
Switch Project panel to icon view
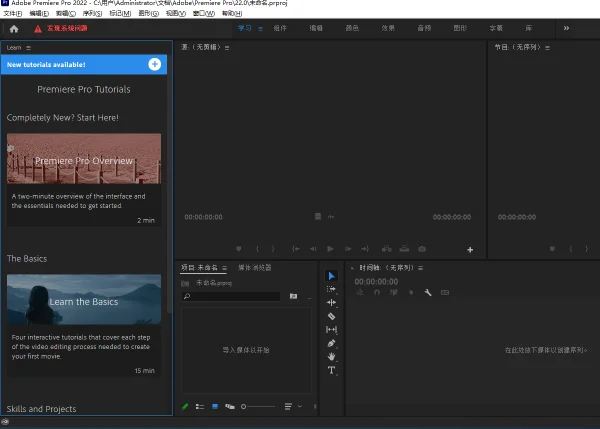[215, 406]
